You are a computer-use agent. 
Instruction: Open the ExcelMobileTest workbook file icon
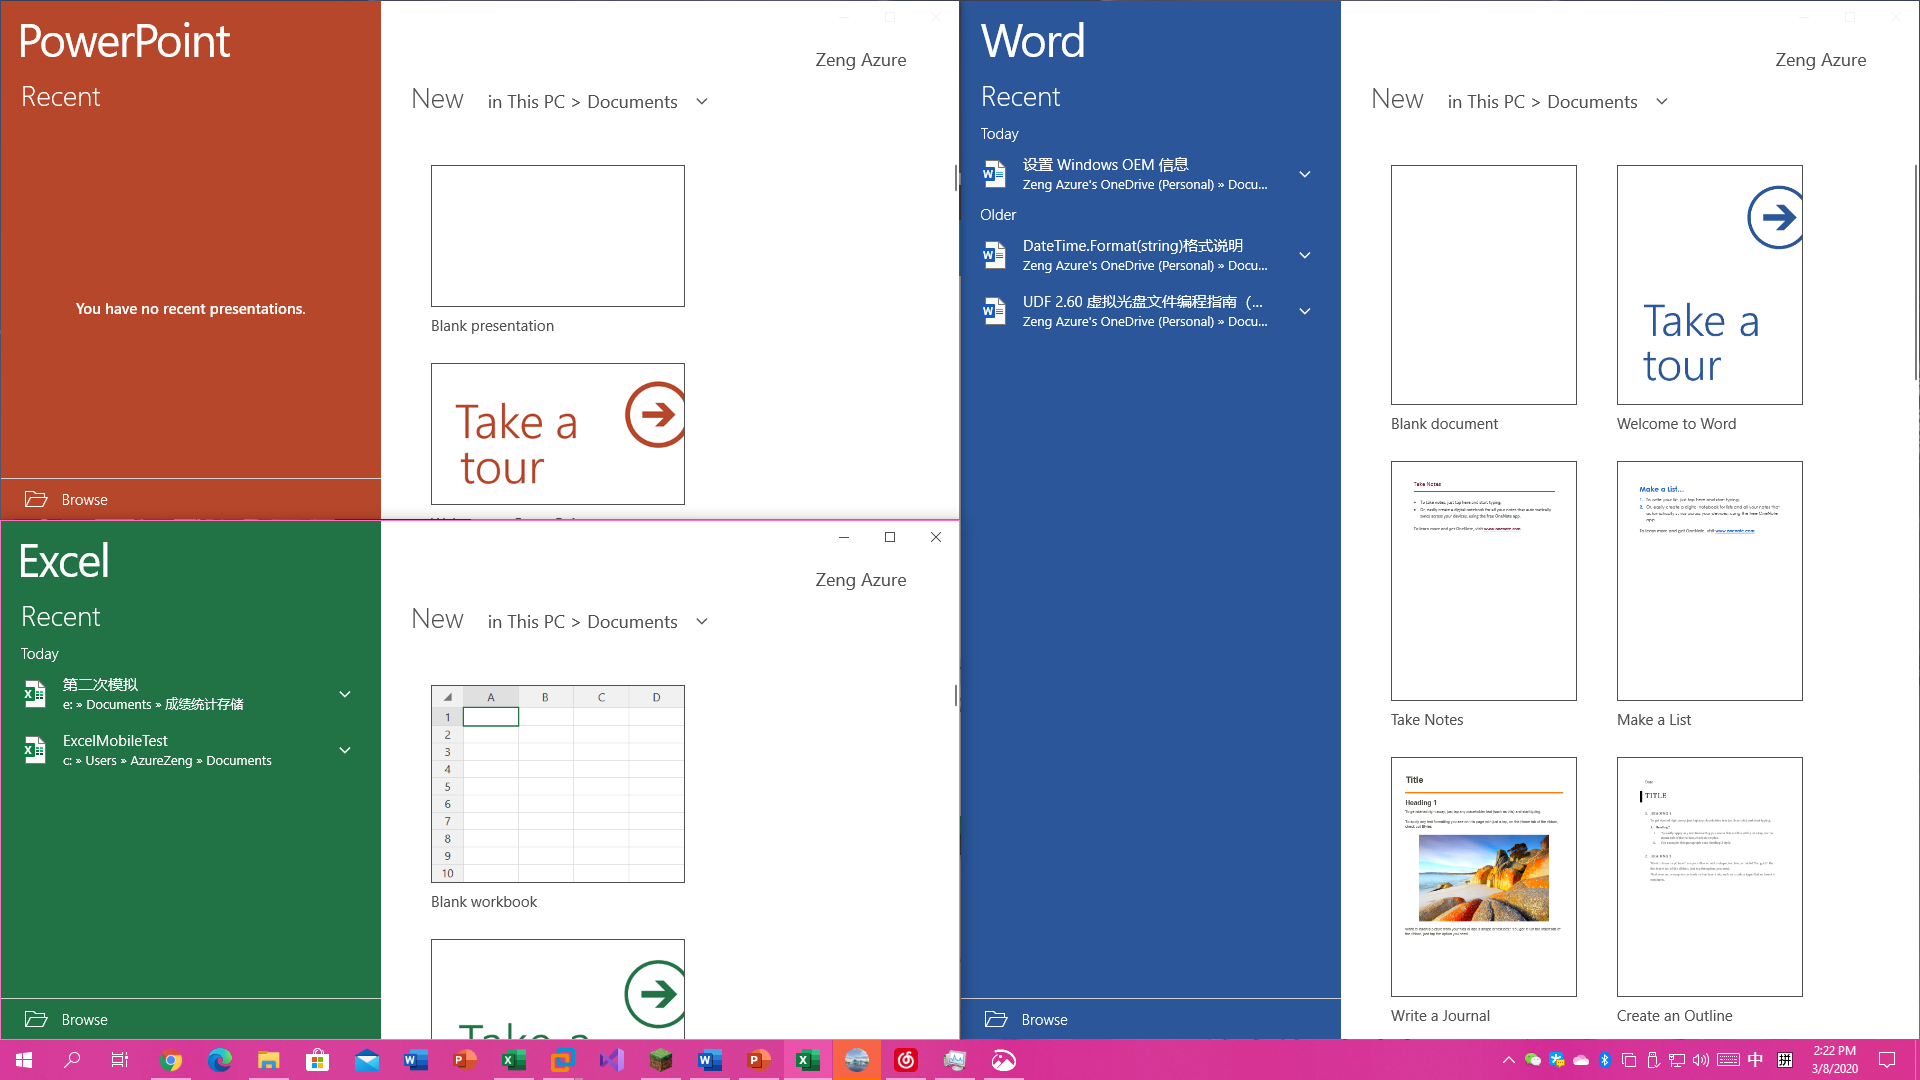coord(35,750)
